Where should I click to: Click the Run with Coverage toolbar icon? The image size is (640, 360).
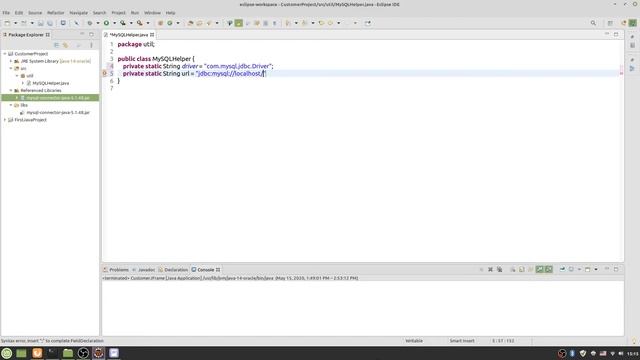coord(123,23)
